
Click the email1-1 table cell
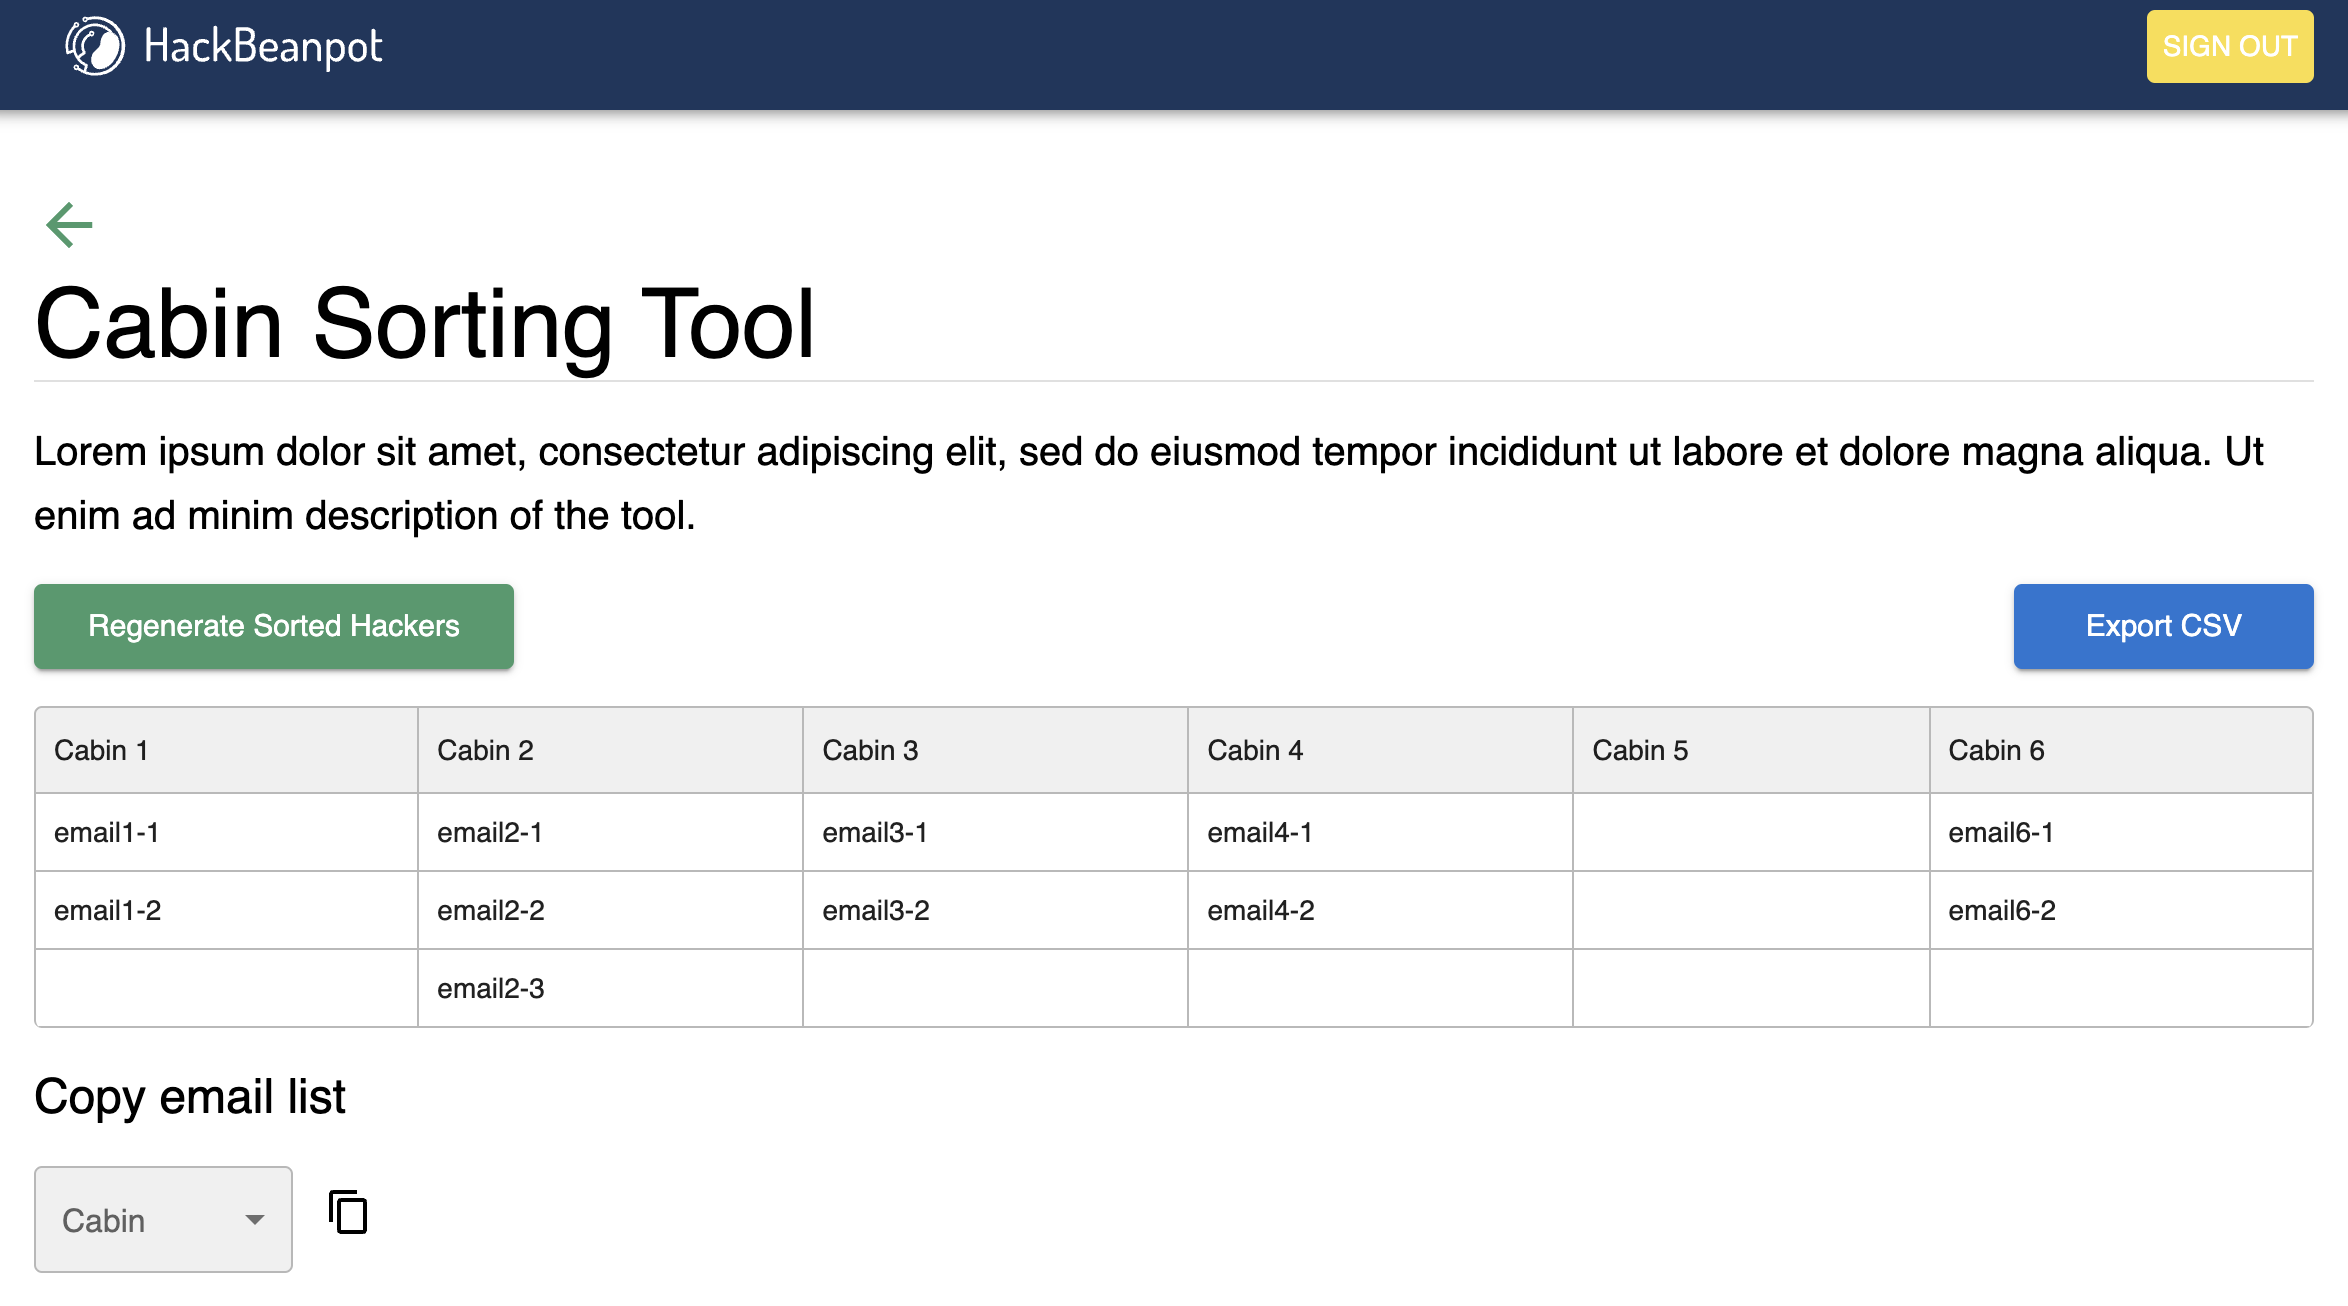pos(106,832)
